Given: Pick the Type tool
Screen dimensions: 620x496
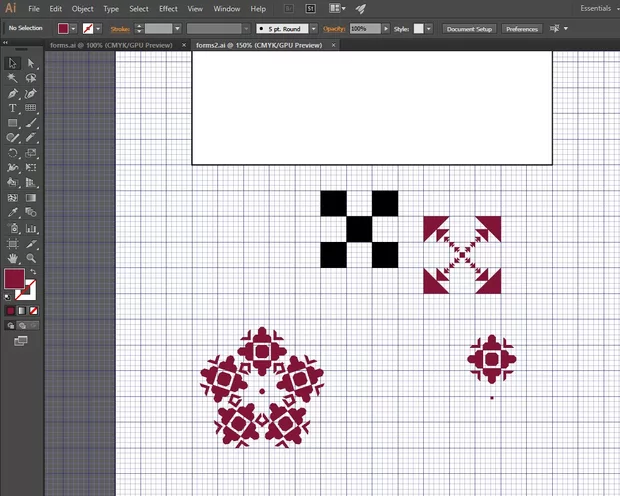Looking at the screenshot, I should [13, 108].
